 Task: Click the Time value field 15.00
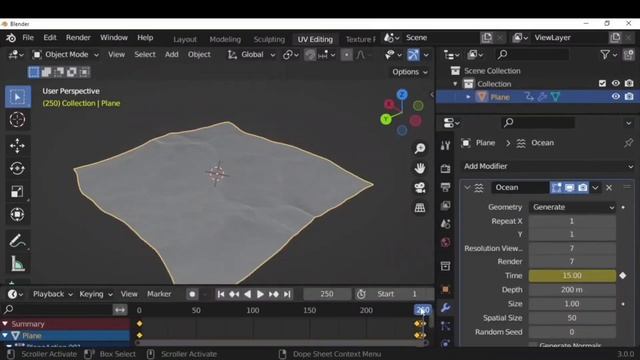(x=572, y=276)
